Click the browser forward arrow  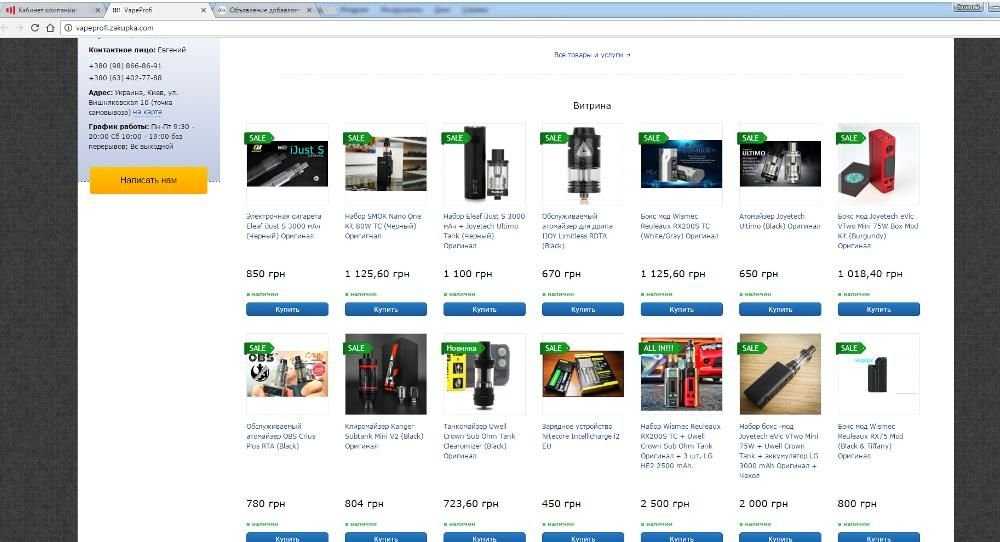19,28
